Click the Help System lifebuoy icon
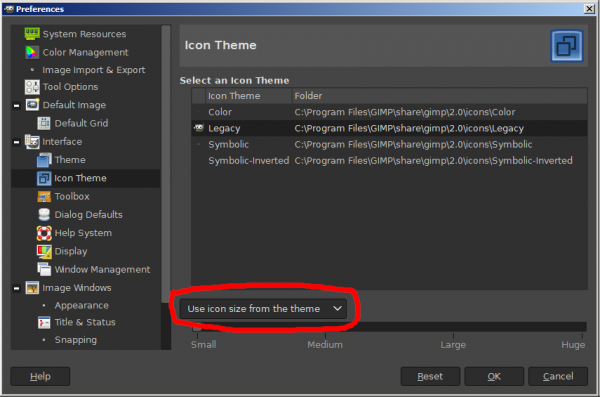 pyautogui.click(x=44, y=233)
